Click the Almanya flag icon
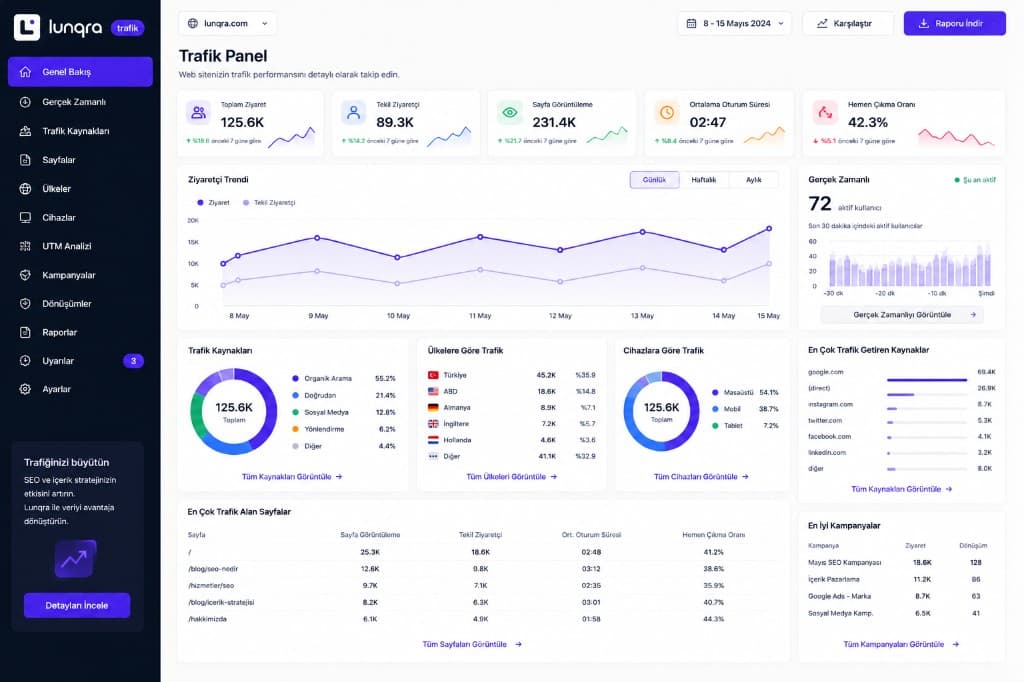Image resolution: width=1024 pixels, height=682 pixels. point(433,408)
